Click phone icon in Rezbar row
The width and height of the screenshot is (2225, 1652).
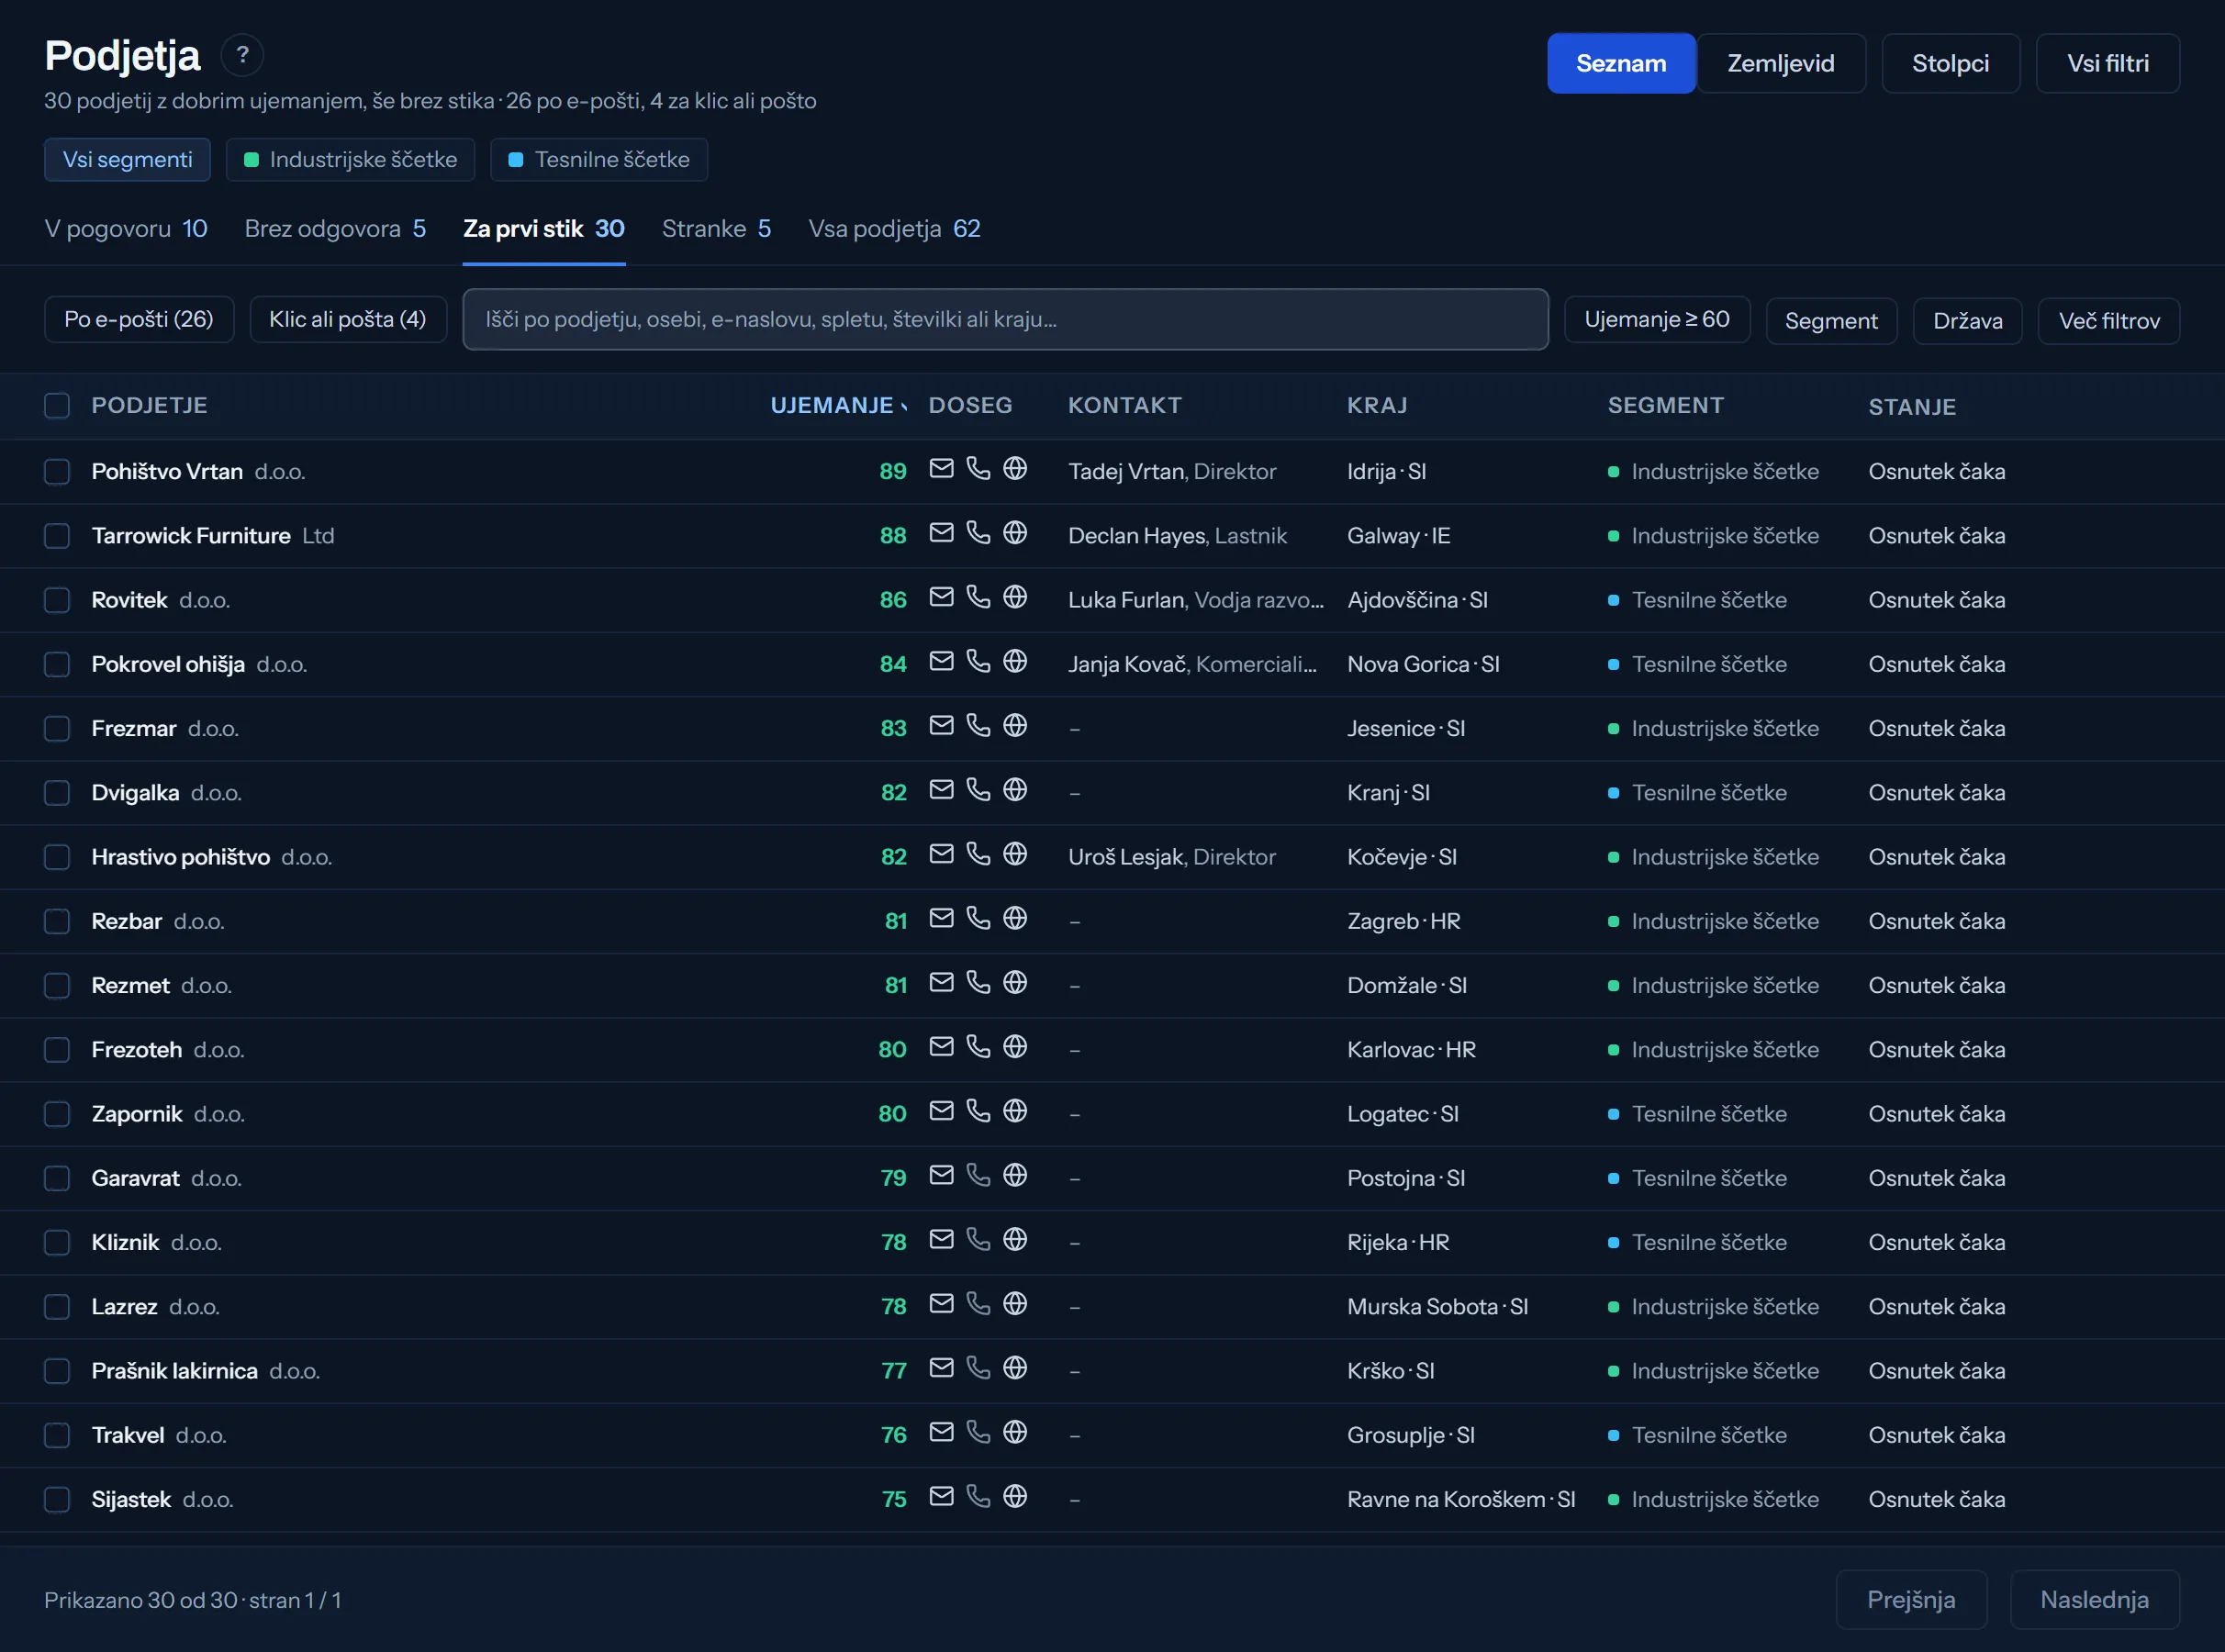tap(978, 919)
